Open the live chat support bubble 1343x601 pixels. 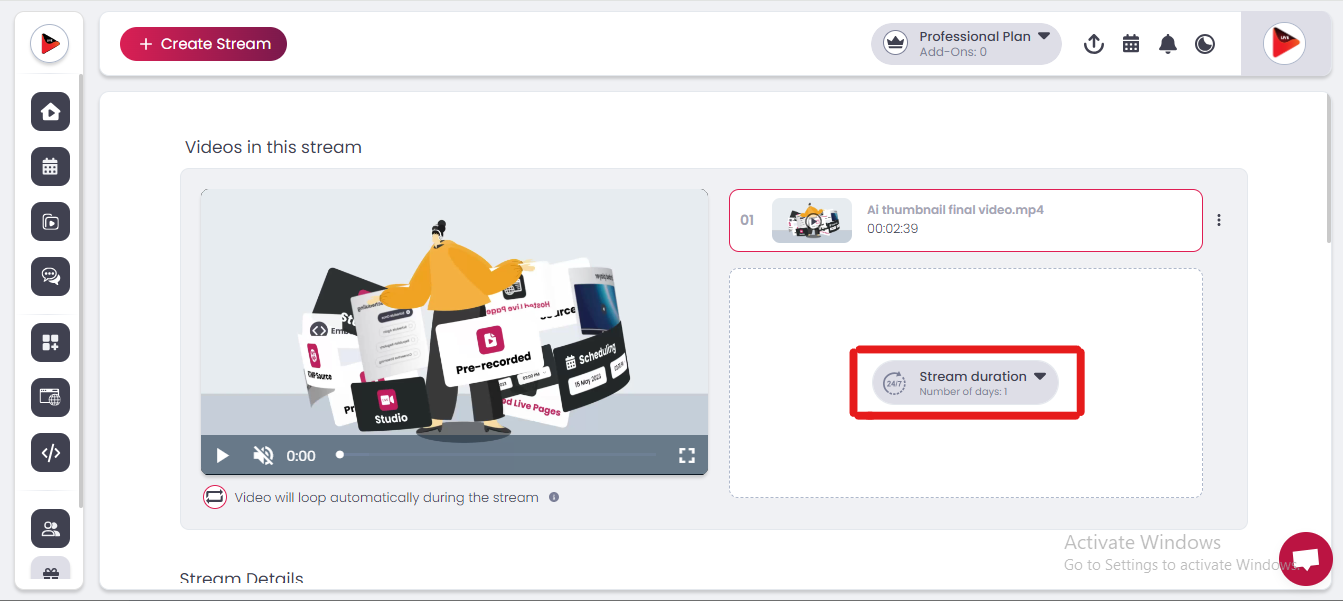click(x=1305, y=558)
